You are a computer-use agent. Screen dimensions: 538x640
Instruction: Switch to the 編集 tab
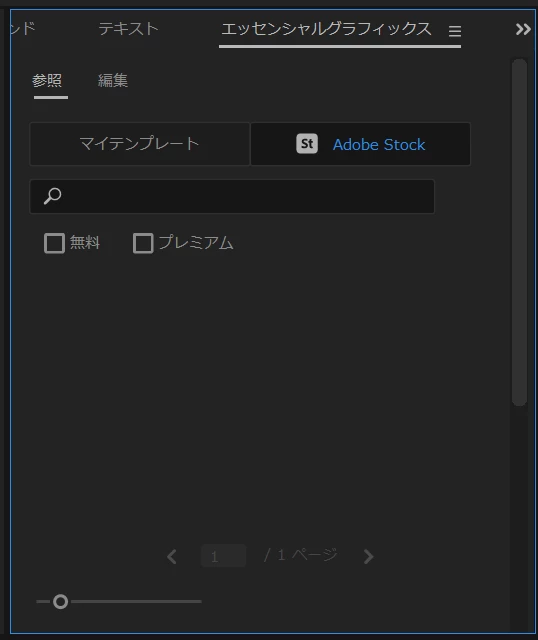pyautogui.click(x=113, y=80)
